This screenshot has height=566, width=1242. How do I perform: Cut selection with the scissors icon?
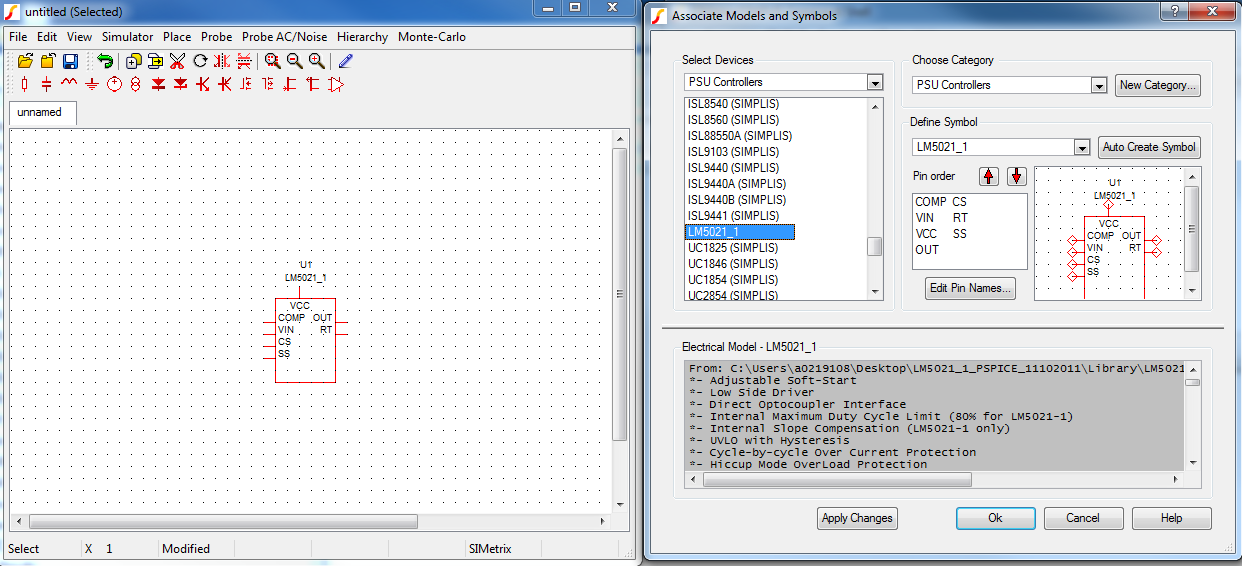tap(178, 61)
